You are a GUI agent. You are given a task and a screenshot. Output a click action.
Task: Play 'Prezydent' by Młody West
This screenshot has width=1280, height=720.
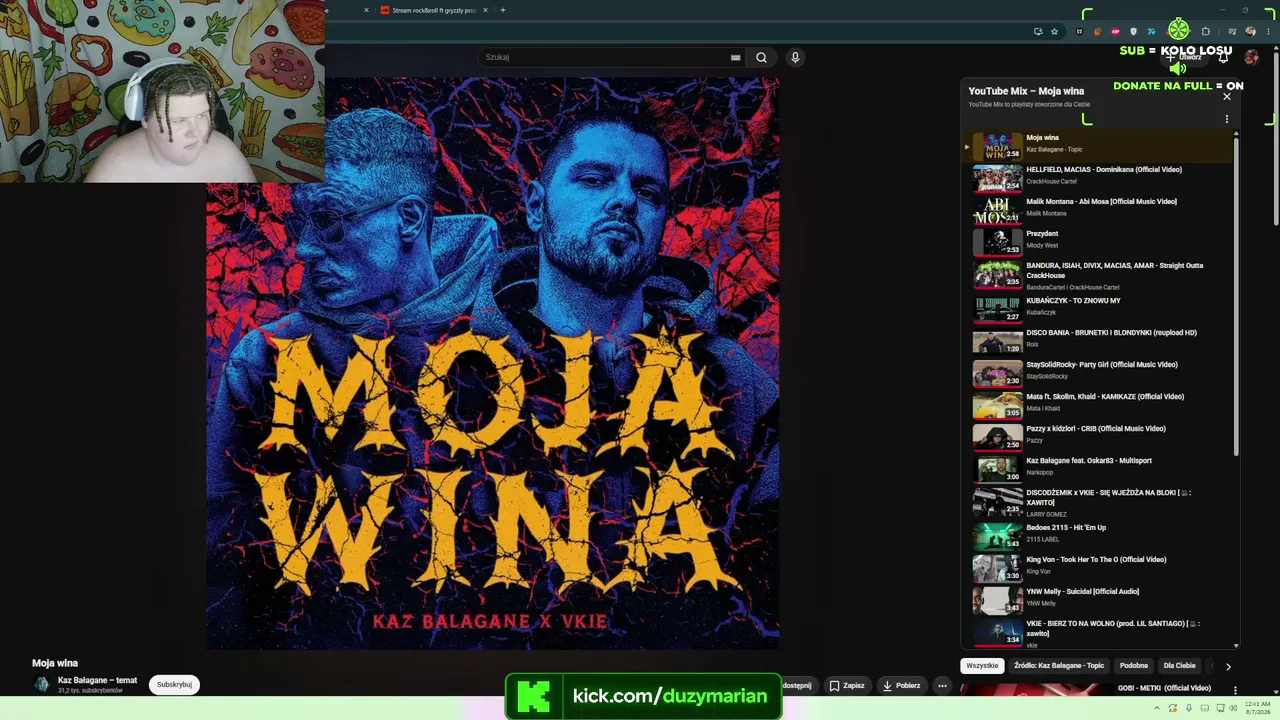click(x=1097, y=242)
